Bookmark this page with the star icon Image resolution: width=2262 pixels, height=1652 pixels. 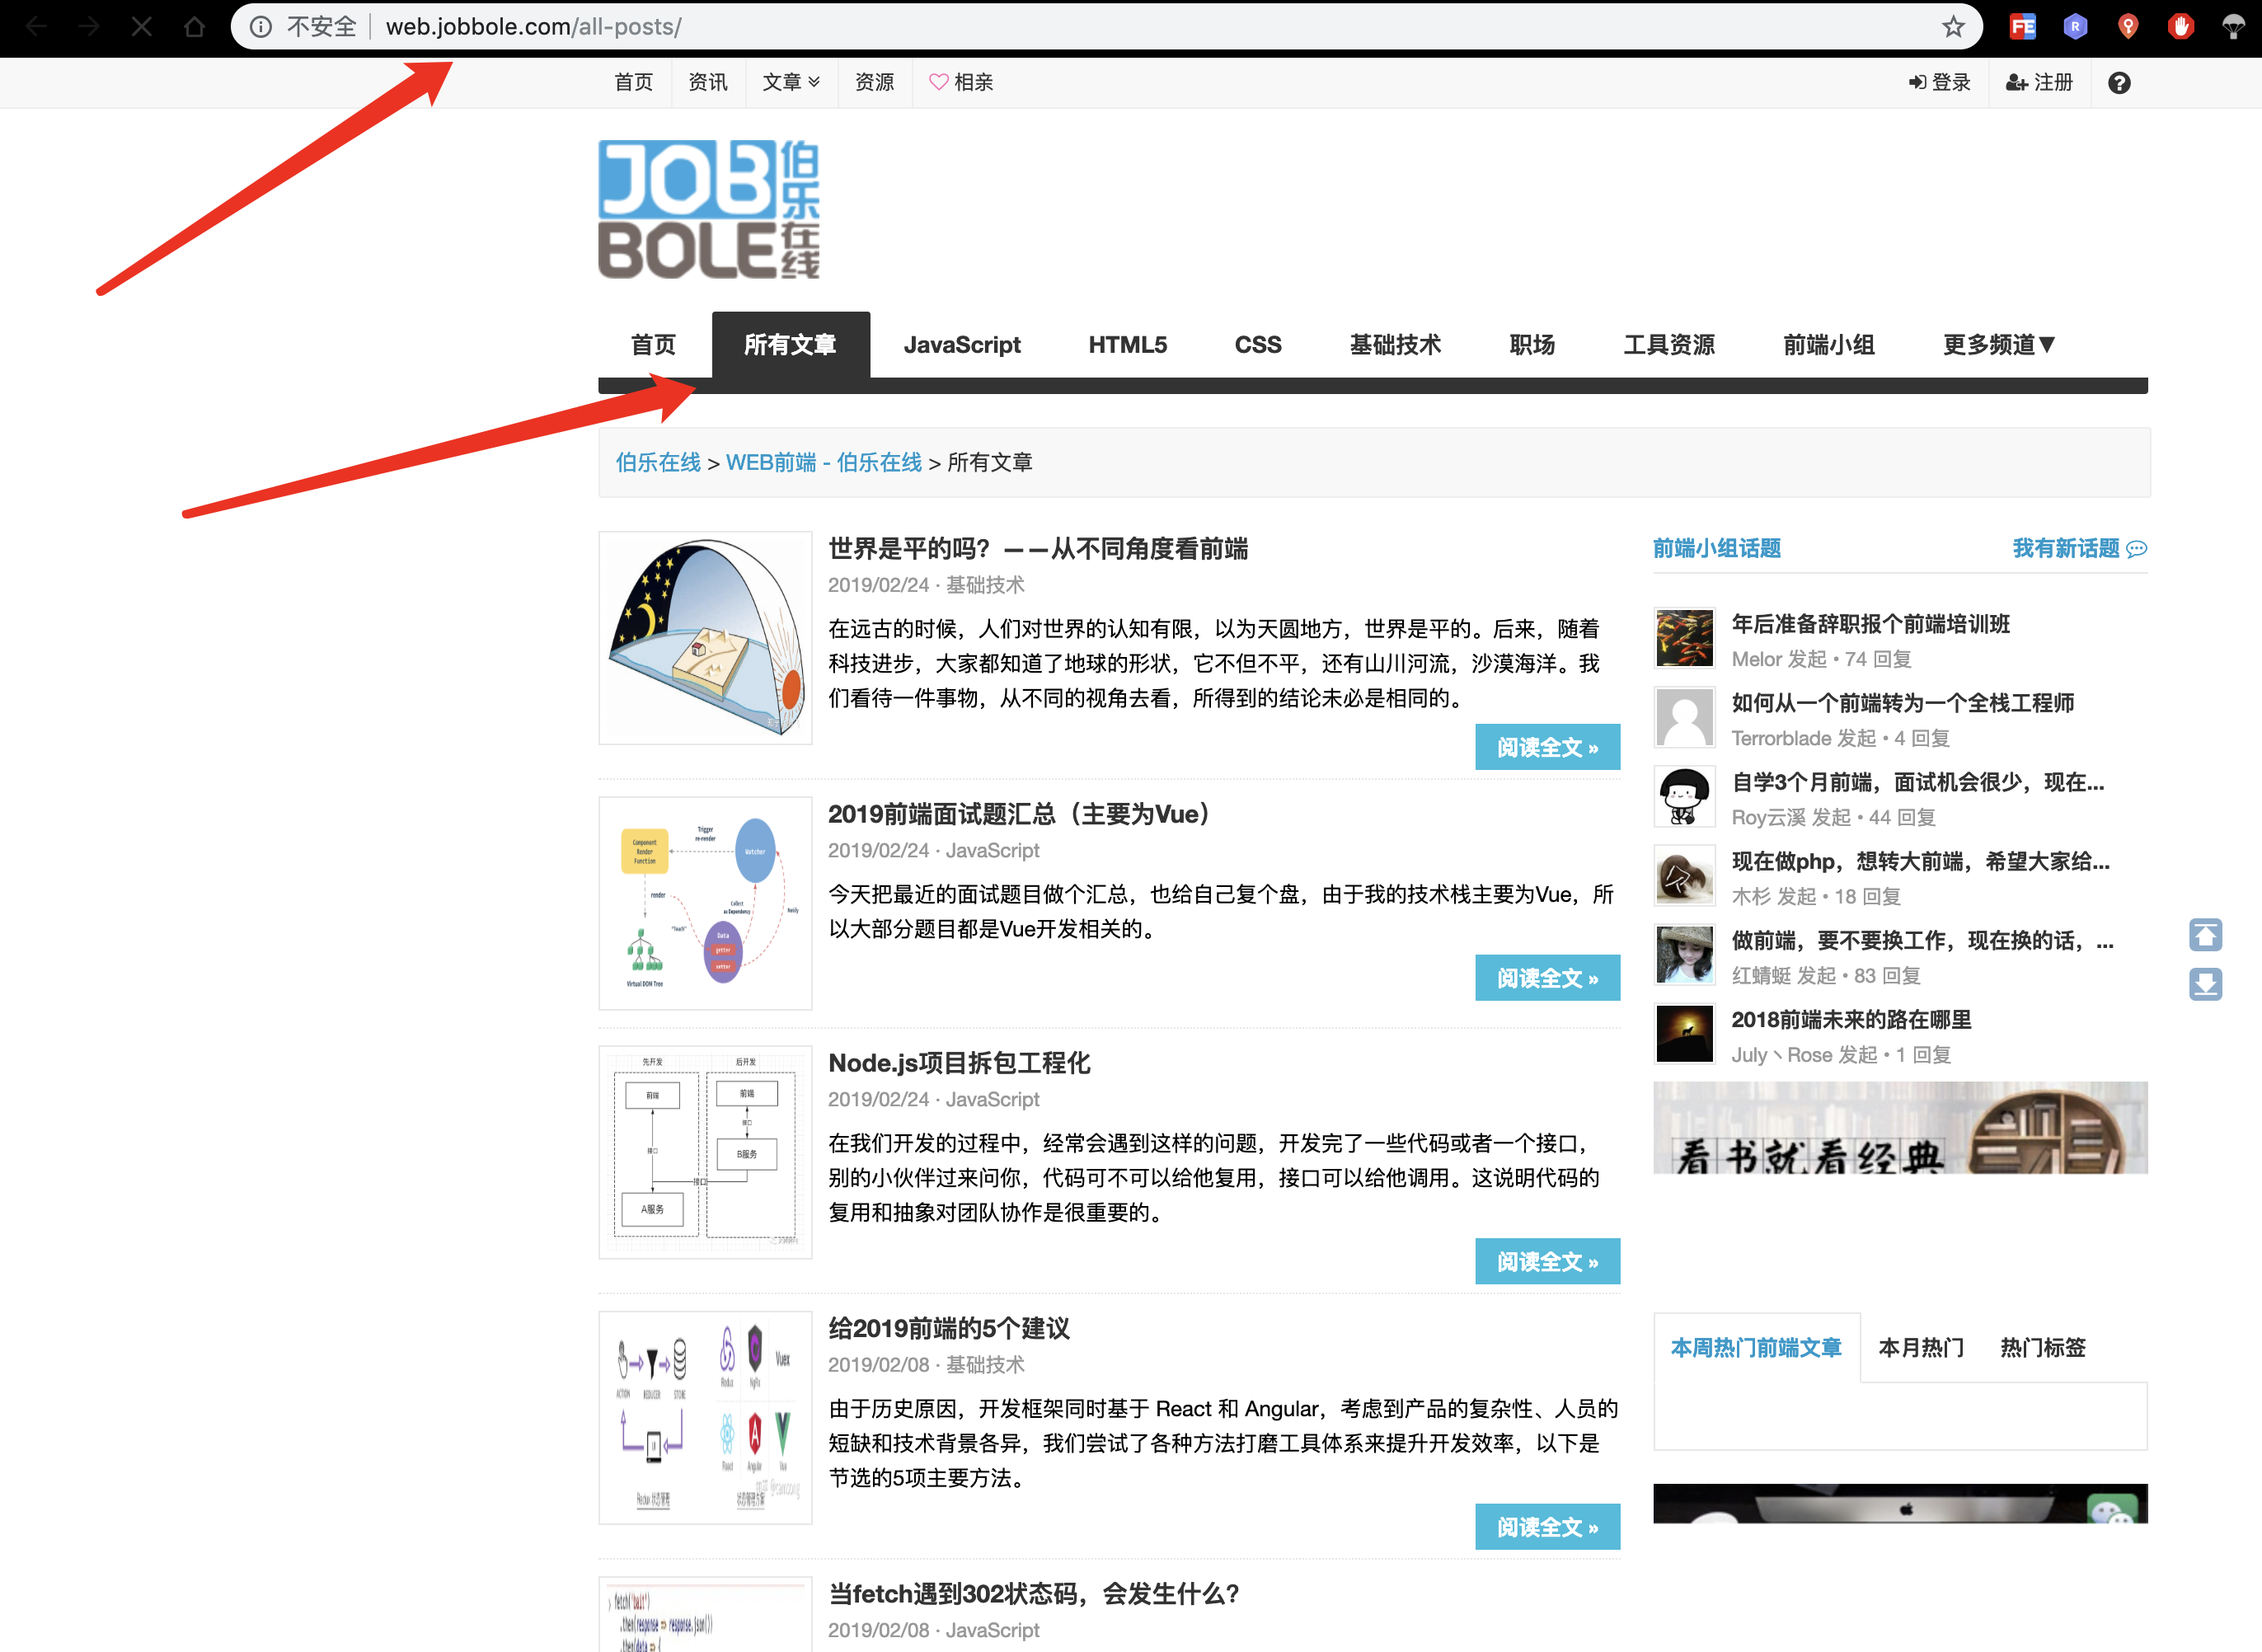coord(1953,27)
